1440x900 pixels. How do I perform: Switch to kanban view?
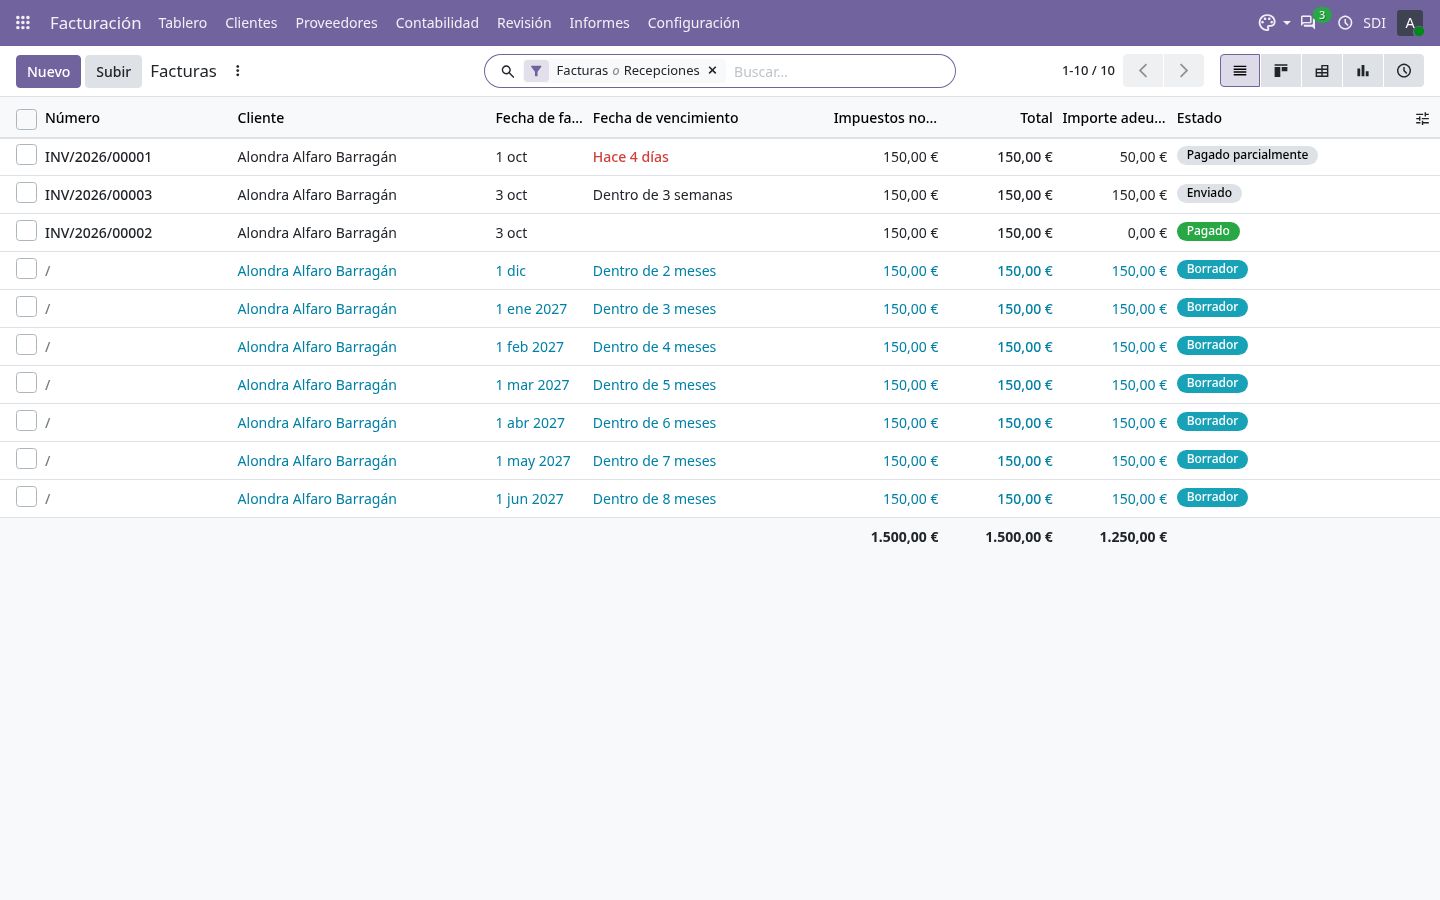tap(1281, 71)
